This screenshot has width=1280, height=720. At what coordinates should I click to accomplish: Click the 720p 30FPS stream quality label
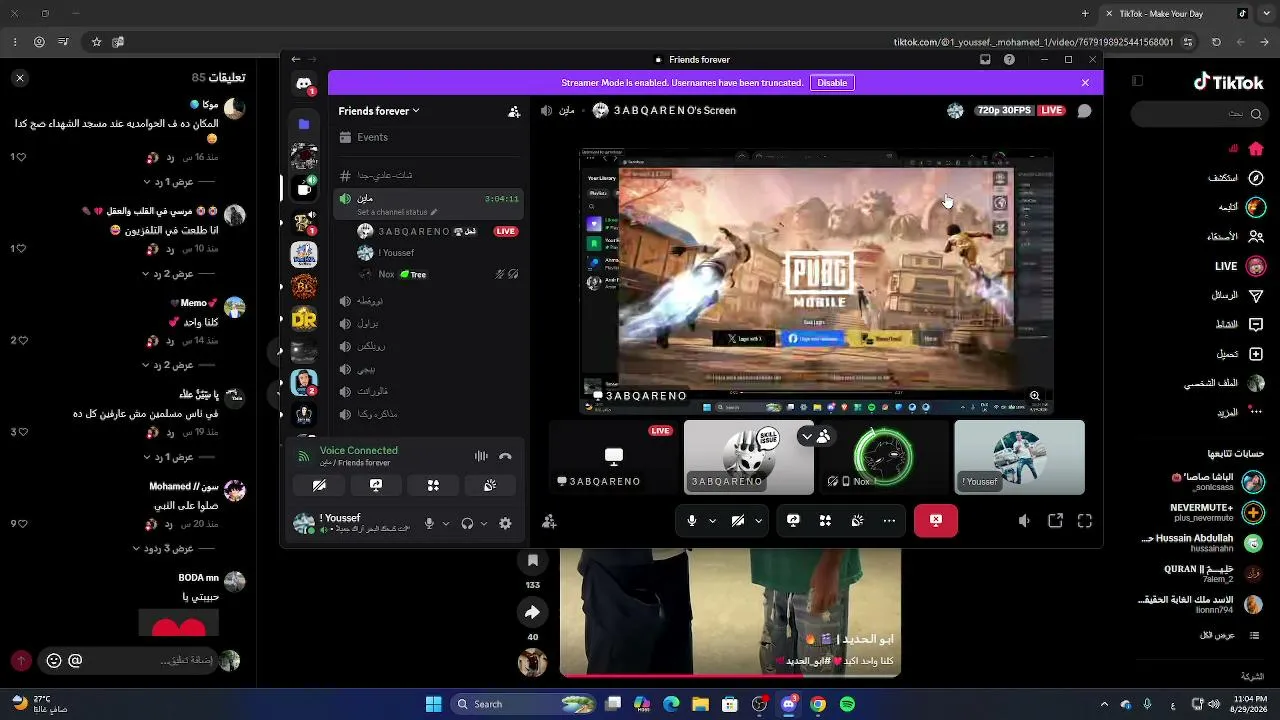coord(1003,110)
